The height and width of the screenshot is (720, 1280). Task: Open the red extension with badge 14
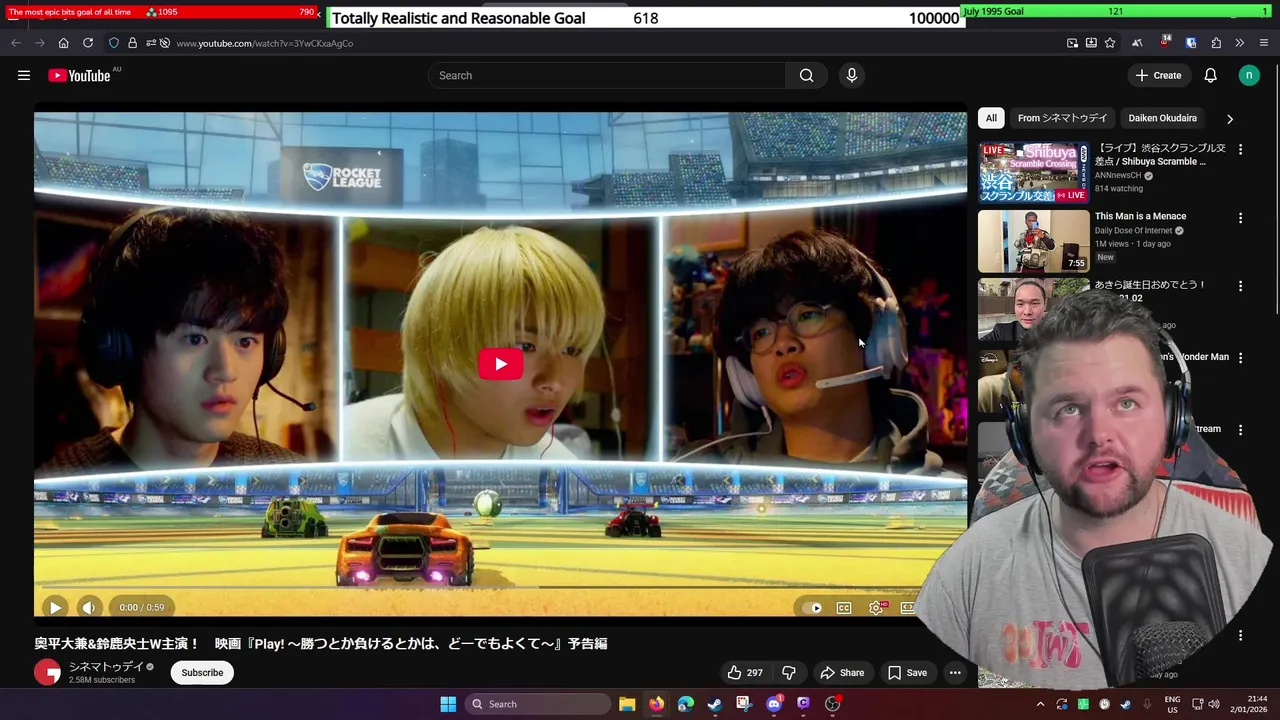[1165, 42]
